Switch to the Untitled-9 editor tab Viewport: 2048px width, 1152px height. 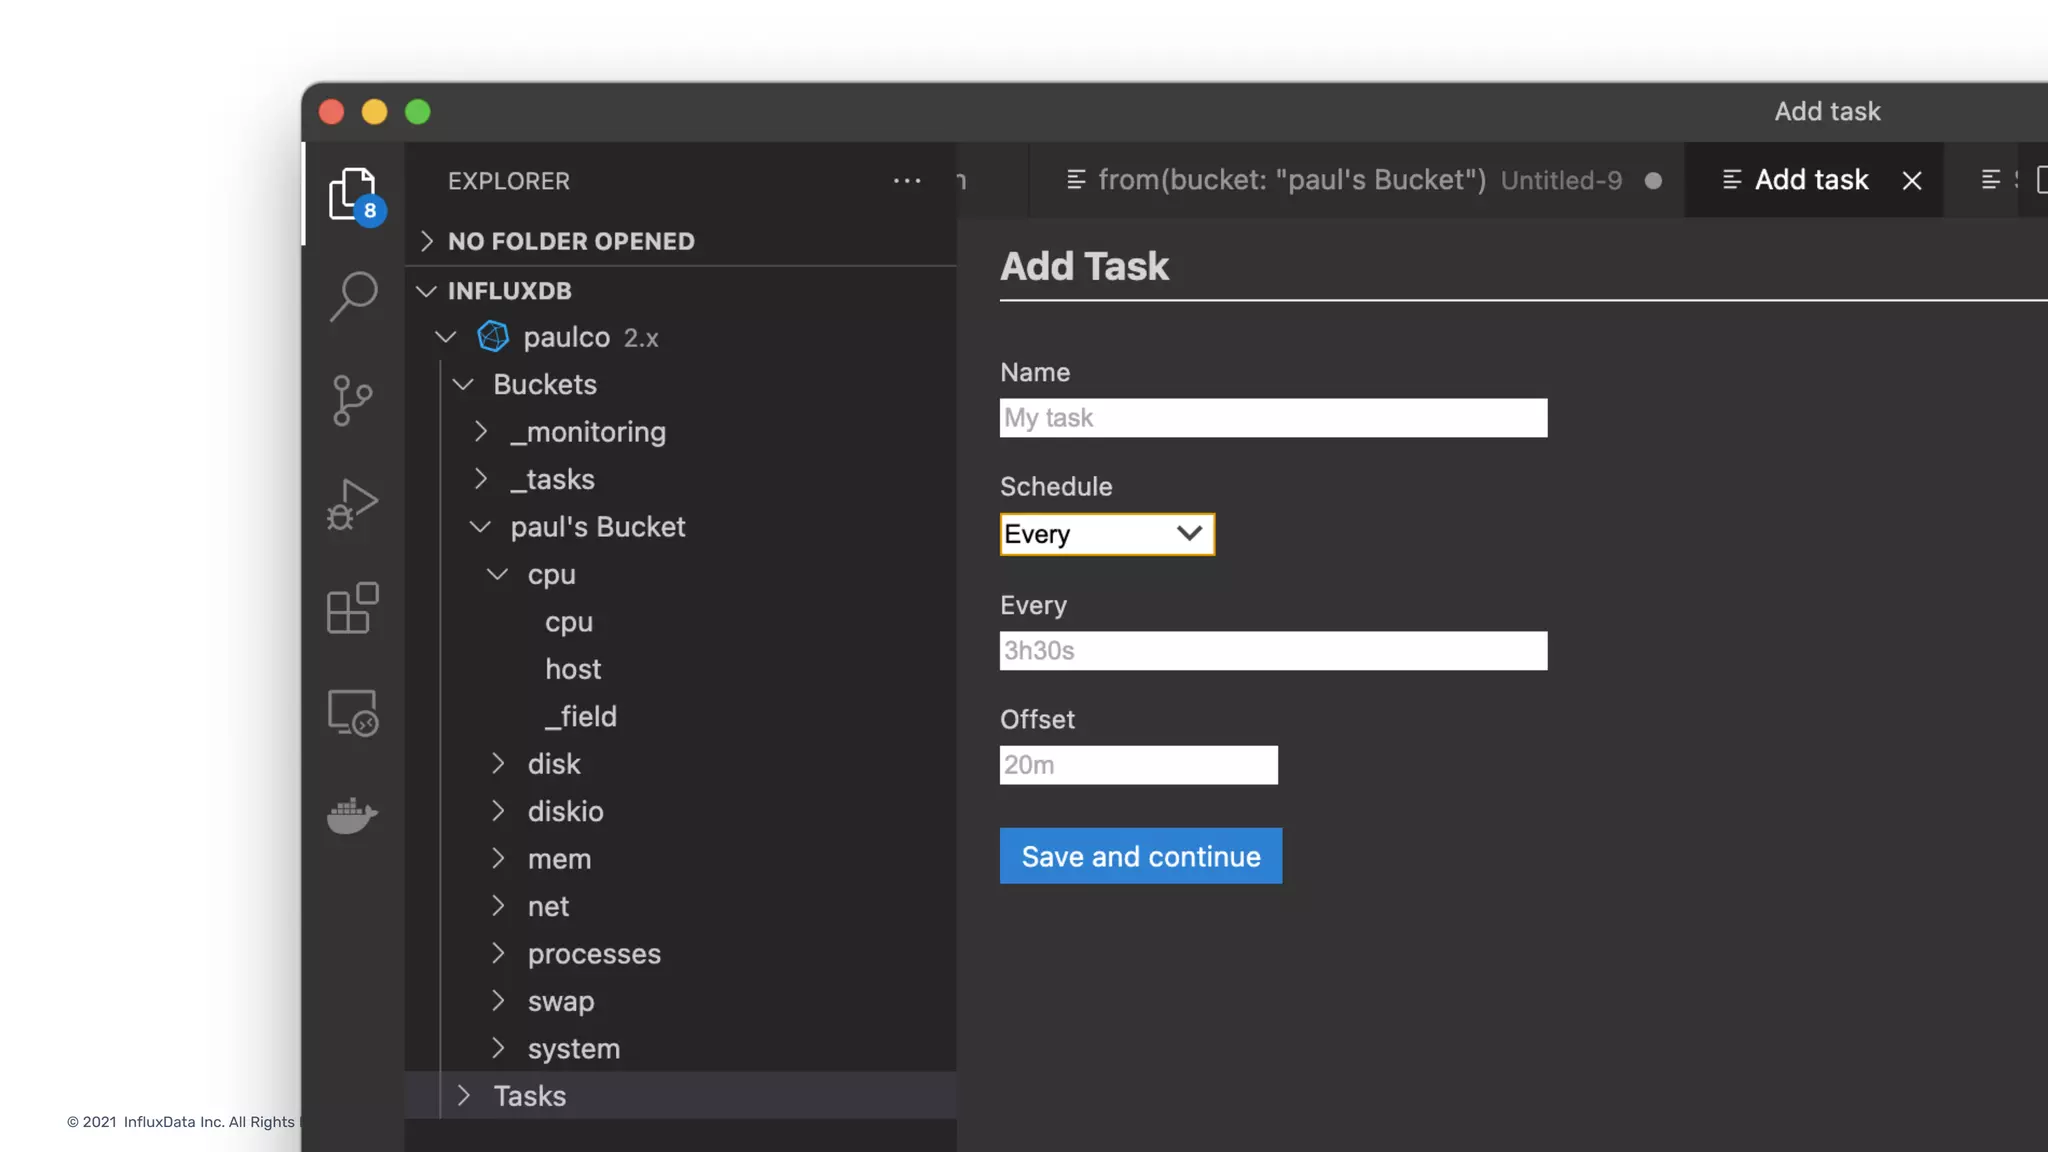[x=1360, y=180]
